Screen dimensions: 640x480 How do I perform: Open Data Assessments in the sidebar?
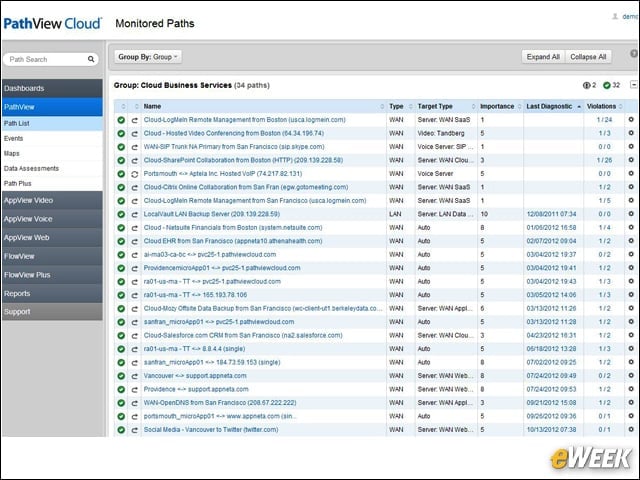(52, 168)
